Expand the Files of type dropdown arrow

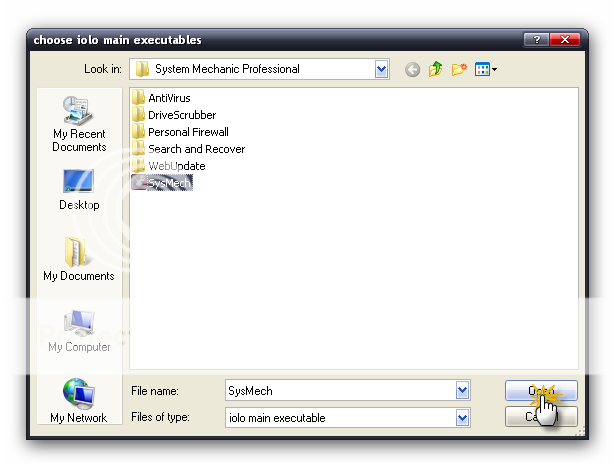pos(462,418)
